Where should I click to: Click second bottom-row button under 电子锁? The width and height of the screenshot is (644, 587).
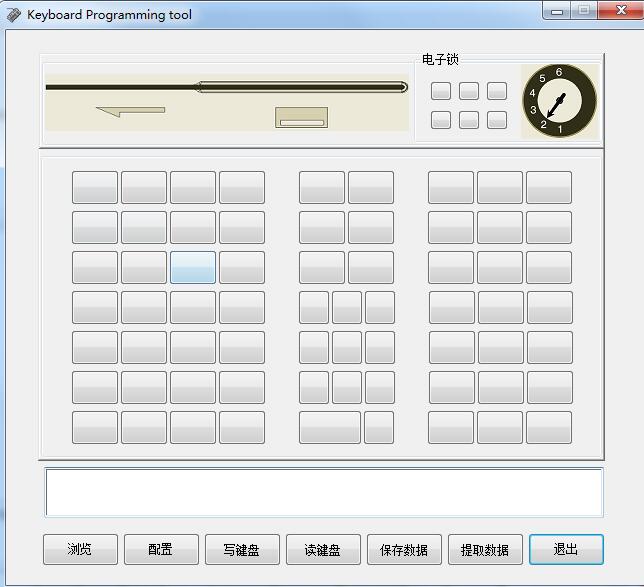(469, 120)
